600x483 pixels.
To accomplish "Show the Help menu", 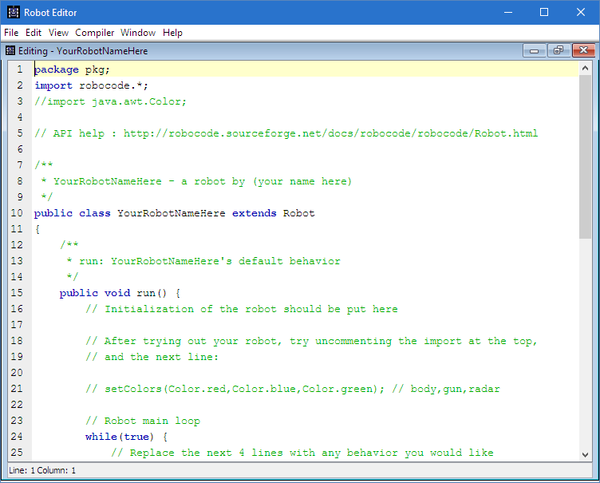I will coord(173,32).
